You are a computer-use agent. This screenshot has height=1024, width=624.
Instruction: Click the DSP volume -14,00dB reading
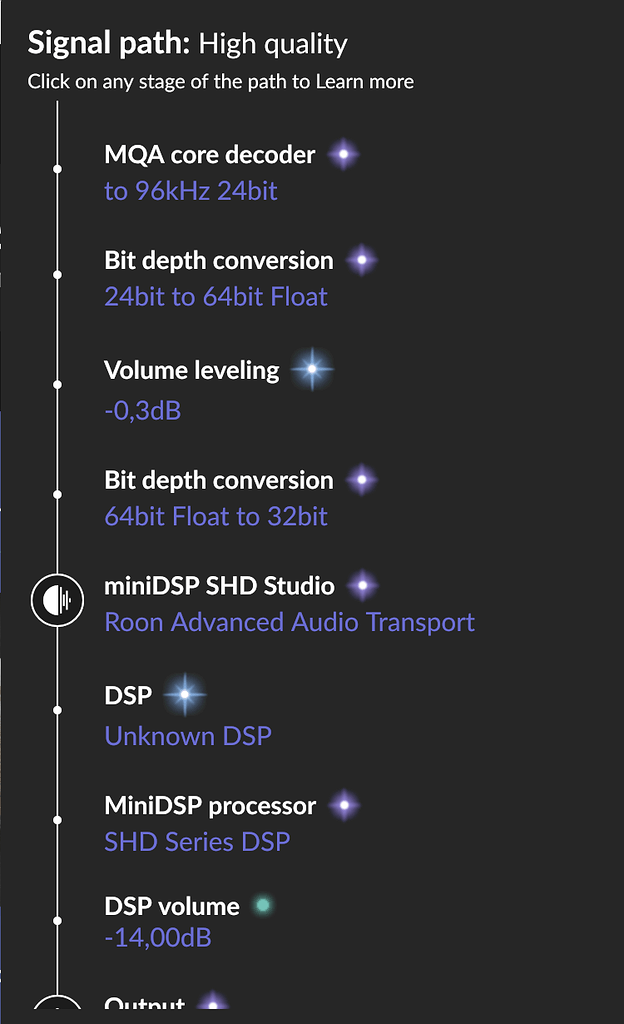(x=159, y=938)
